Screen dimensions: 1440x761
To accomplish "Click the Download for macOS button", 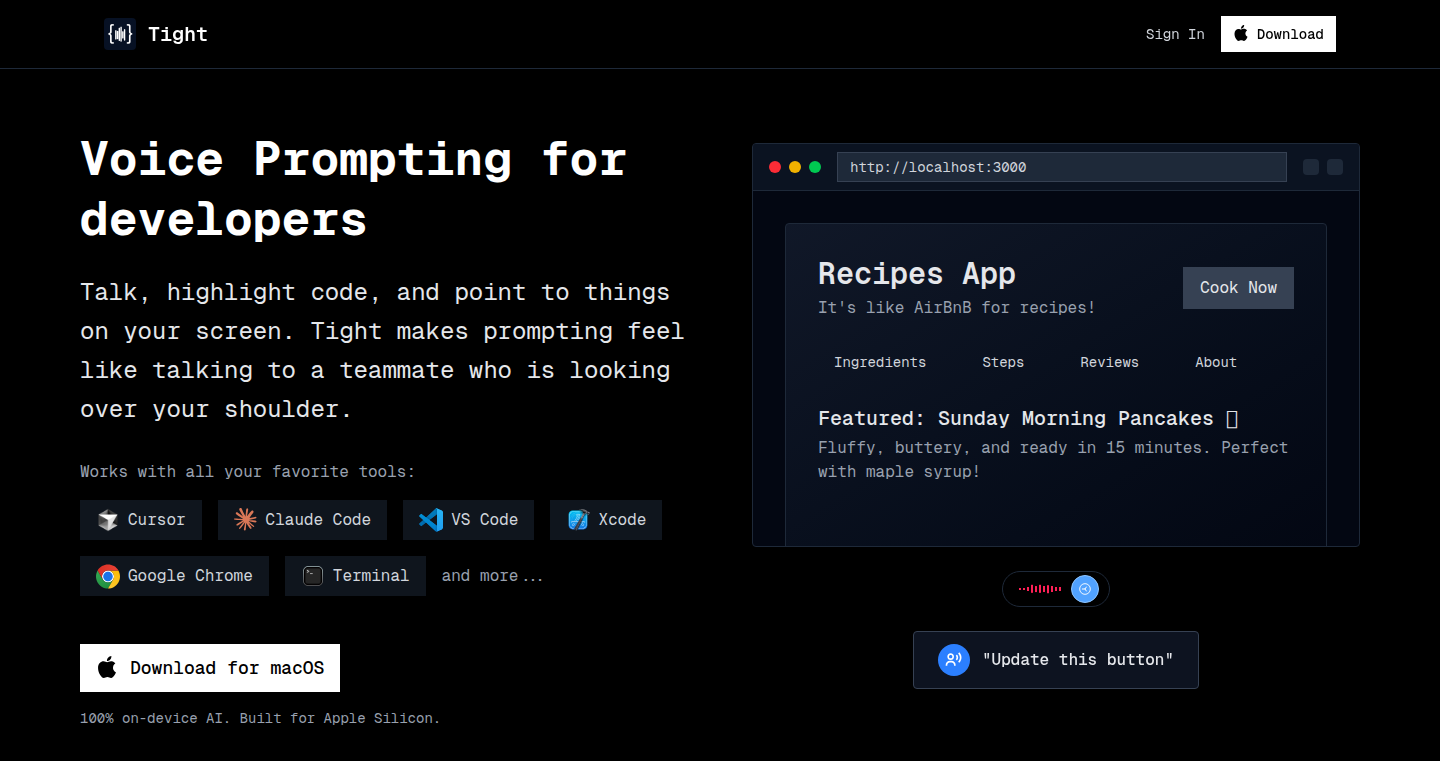I will pyautogui.click(x=210, y=668).
